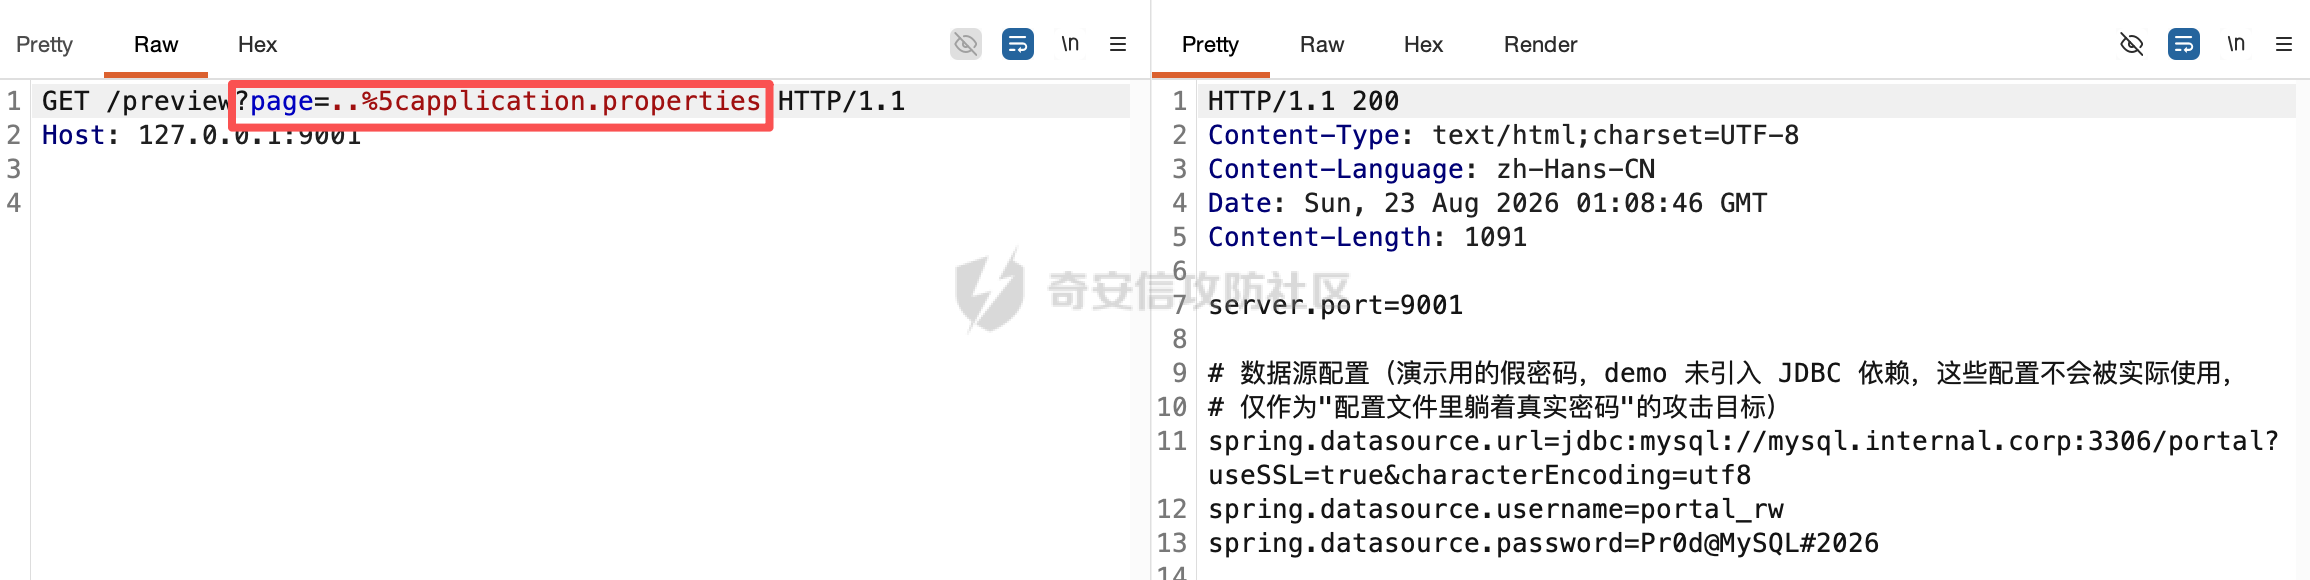Click the HTTP/1.1 200 status line
The height and width of the screenshot is (580, 2310).
1303,101
